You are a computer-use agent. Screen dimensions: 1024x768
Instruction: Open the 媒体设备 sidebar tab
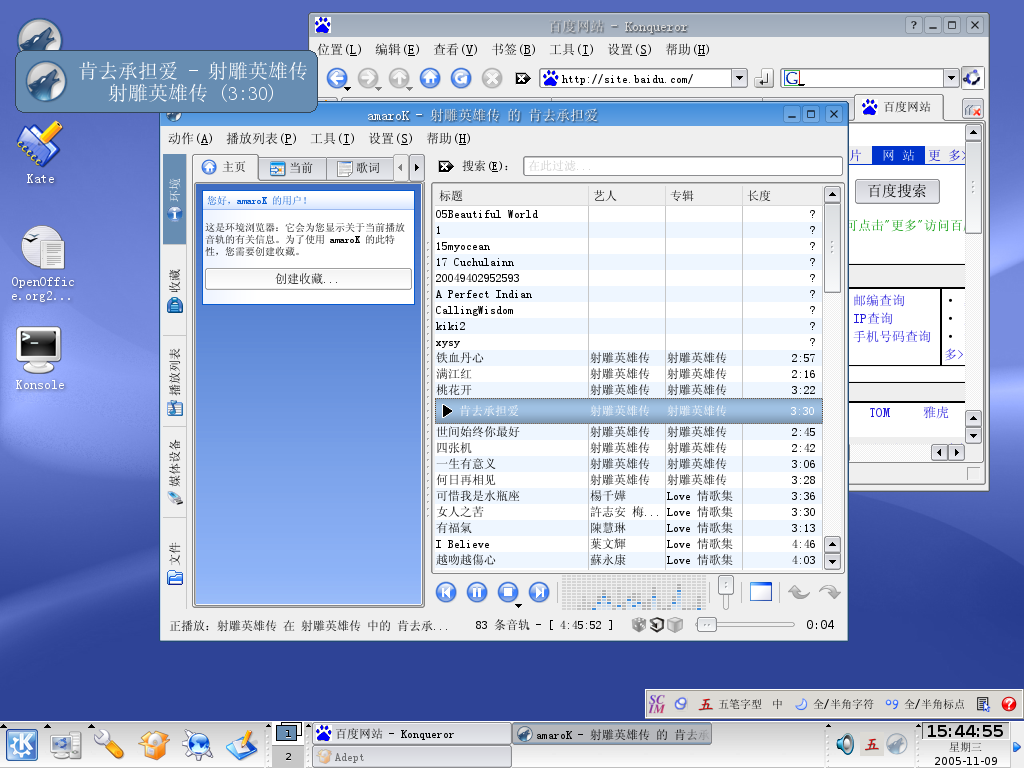[x=174, y=472]
